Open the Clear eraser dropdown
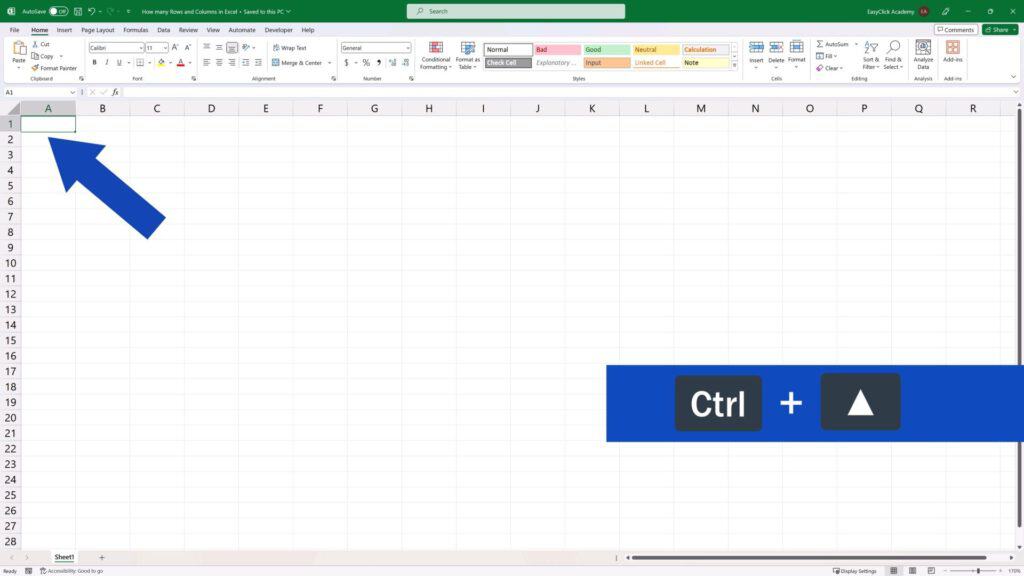This screenshot has width=1024, height=576. (829, 68)
